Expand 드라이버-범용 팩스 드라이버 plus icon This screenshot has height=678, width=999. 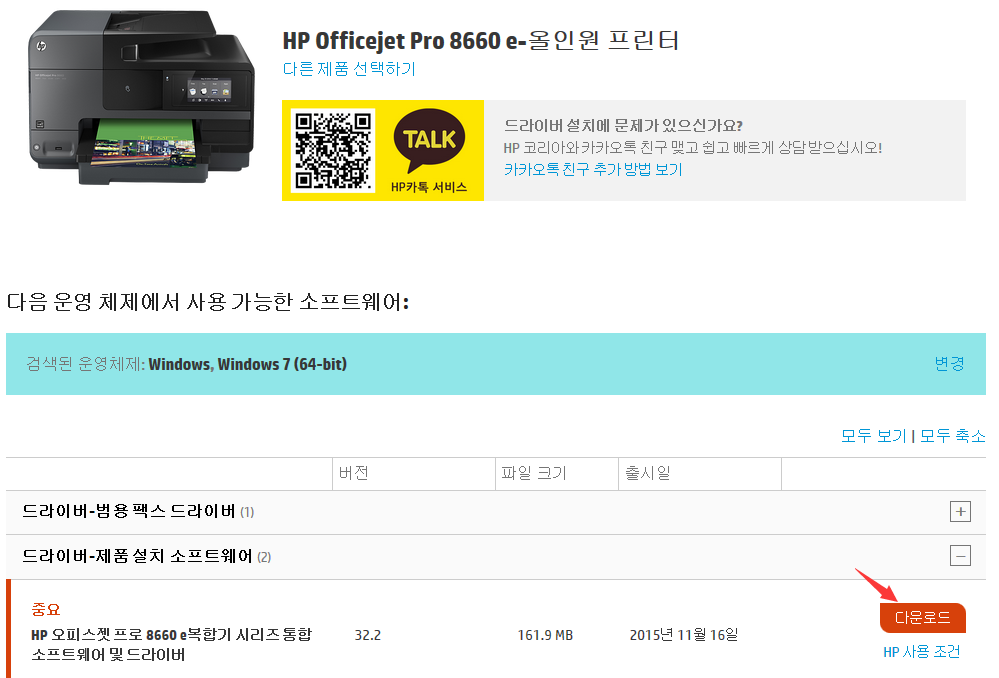960,512
